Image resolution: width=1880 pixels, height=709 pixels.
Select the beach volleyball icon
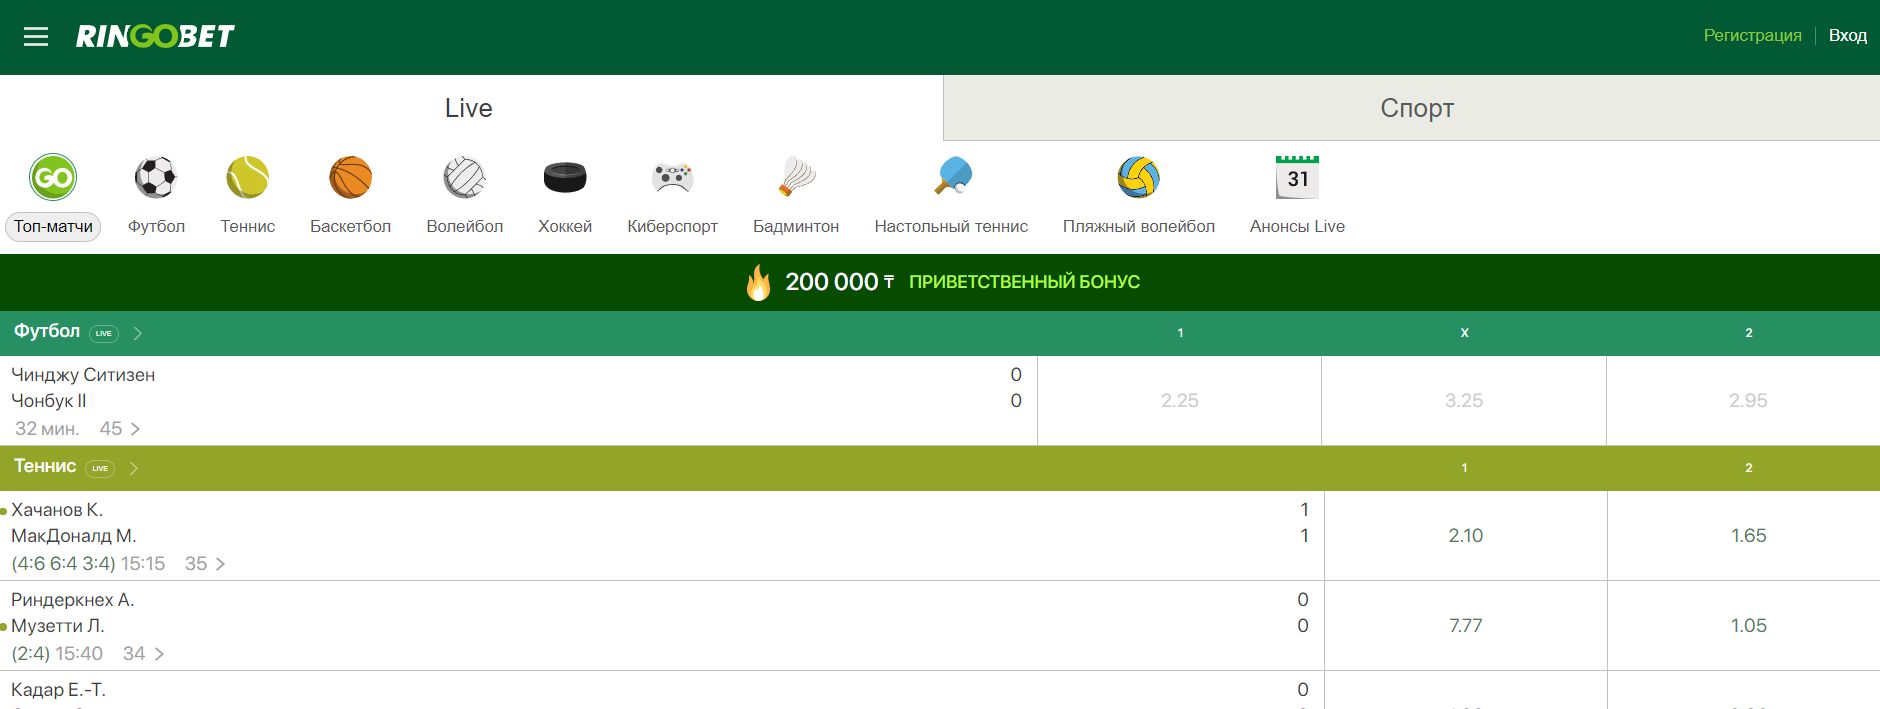point(1139,178)
